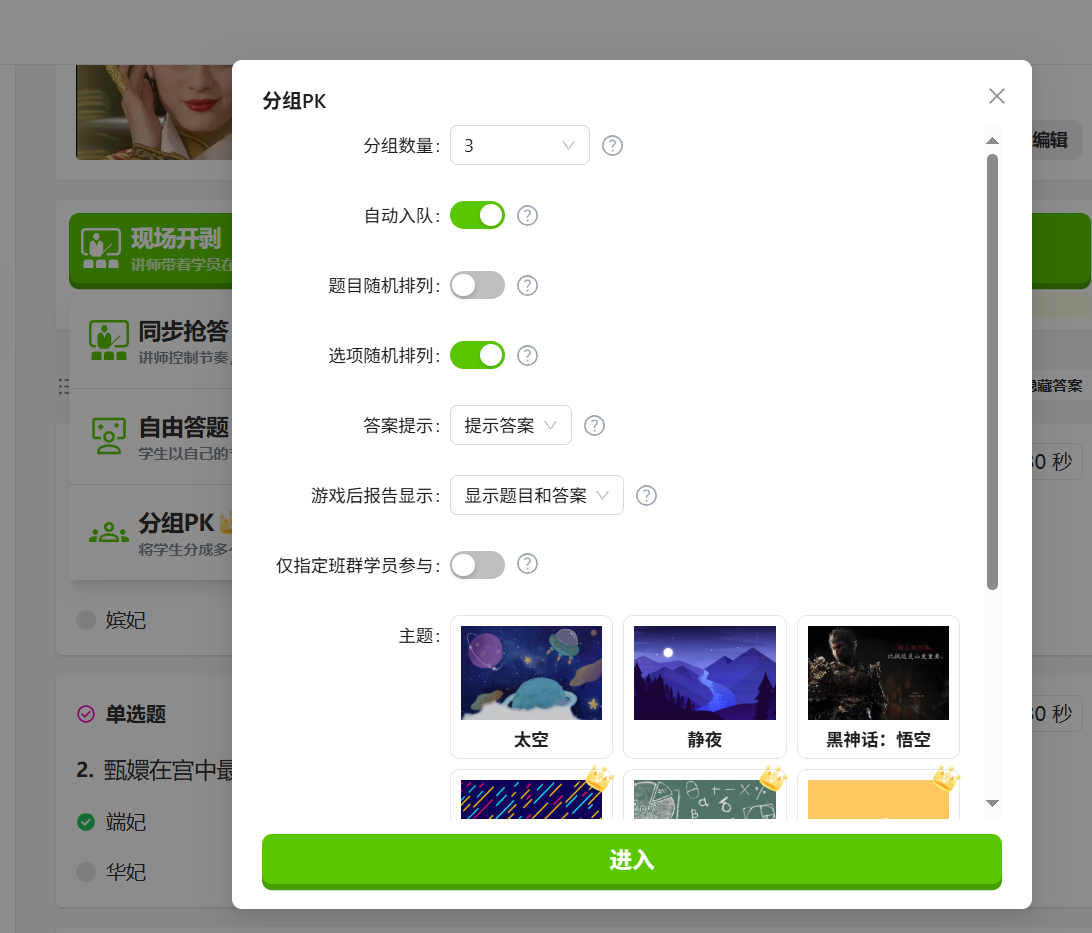Image resolution: width=1092 pixels, height=933 pixels.
Task: Select the 华妃 answer radio
Action: (x=86, y=872)
